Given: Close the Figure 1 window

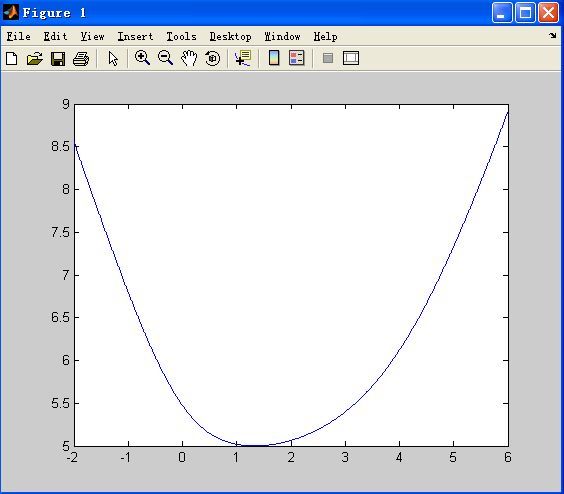Looking at the screenshot, I should (548, 13).
